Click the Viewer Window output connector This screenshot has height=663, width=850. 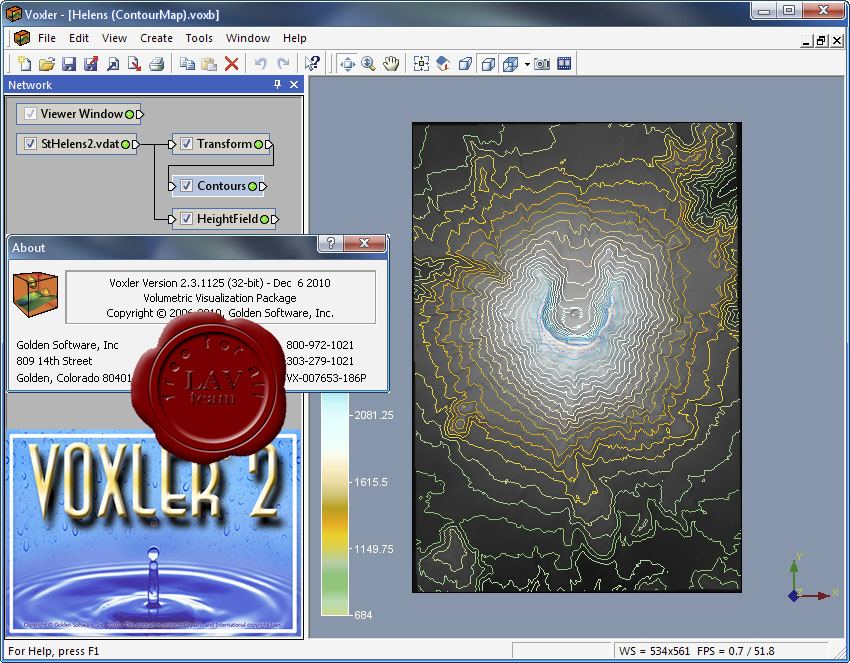pos(140,114)
